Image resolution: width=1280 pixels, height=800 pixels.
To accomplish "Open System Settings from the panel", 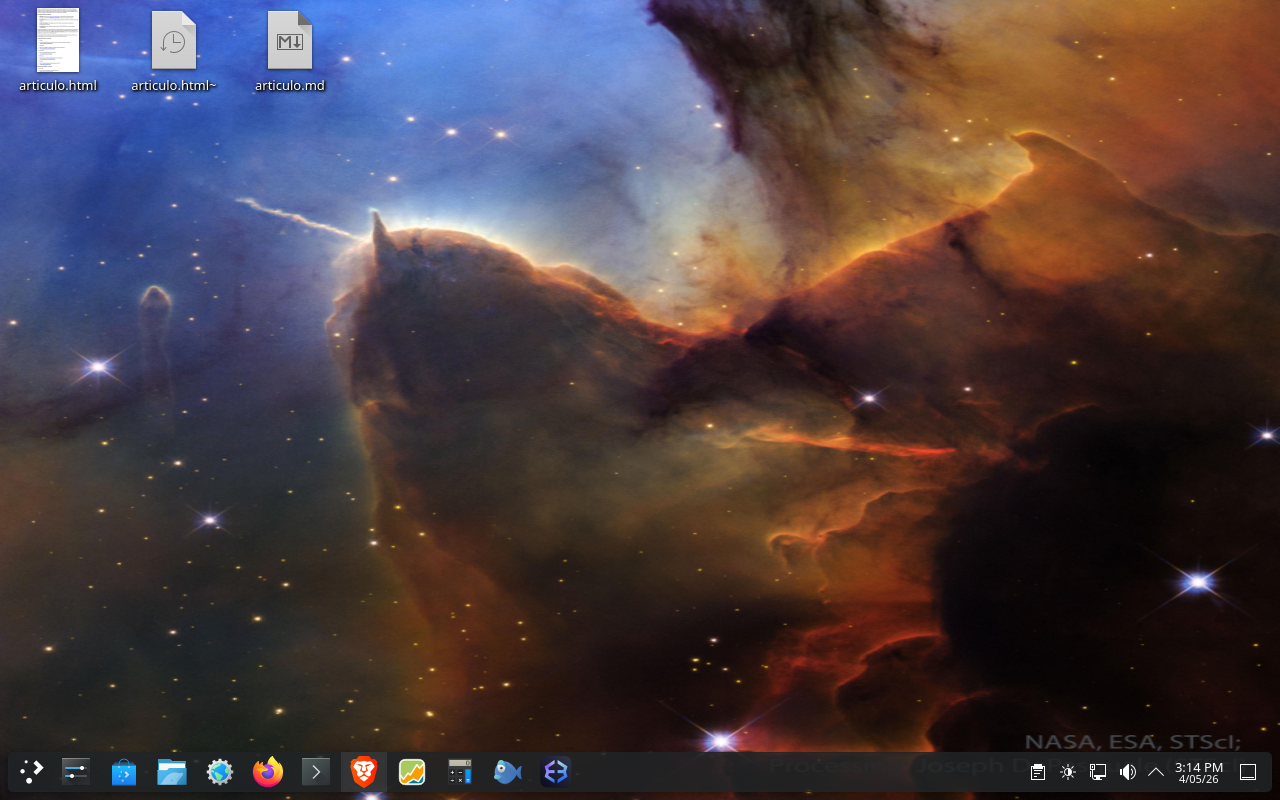I will pyautogui.click(x=76, y=772).
